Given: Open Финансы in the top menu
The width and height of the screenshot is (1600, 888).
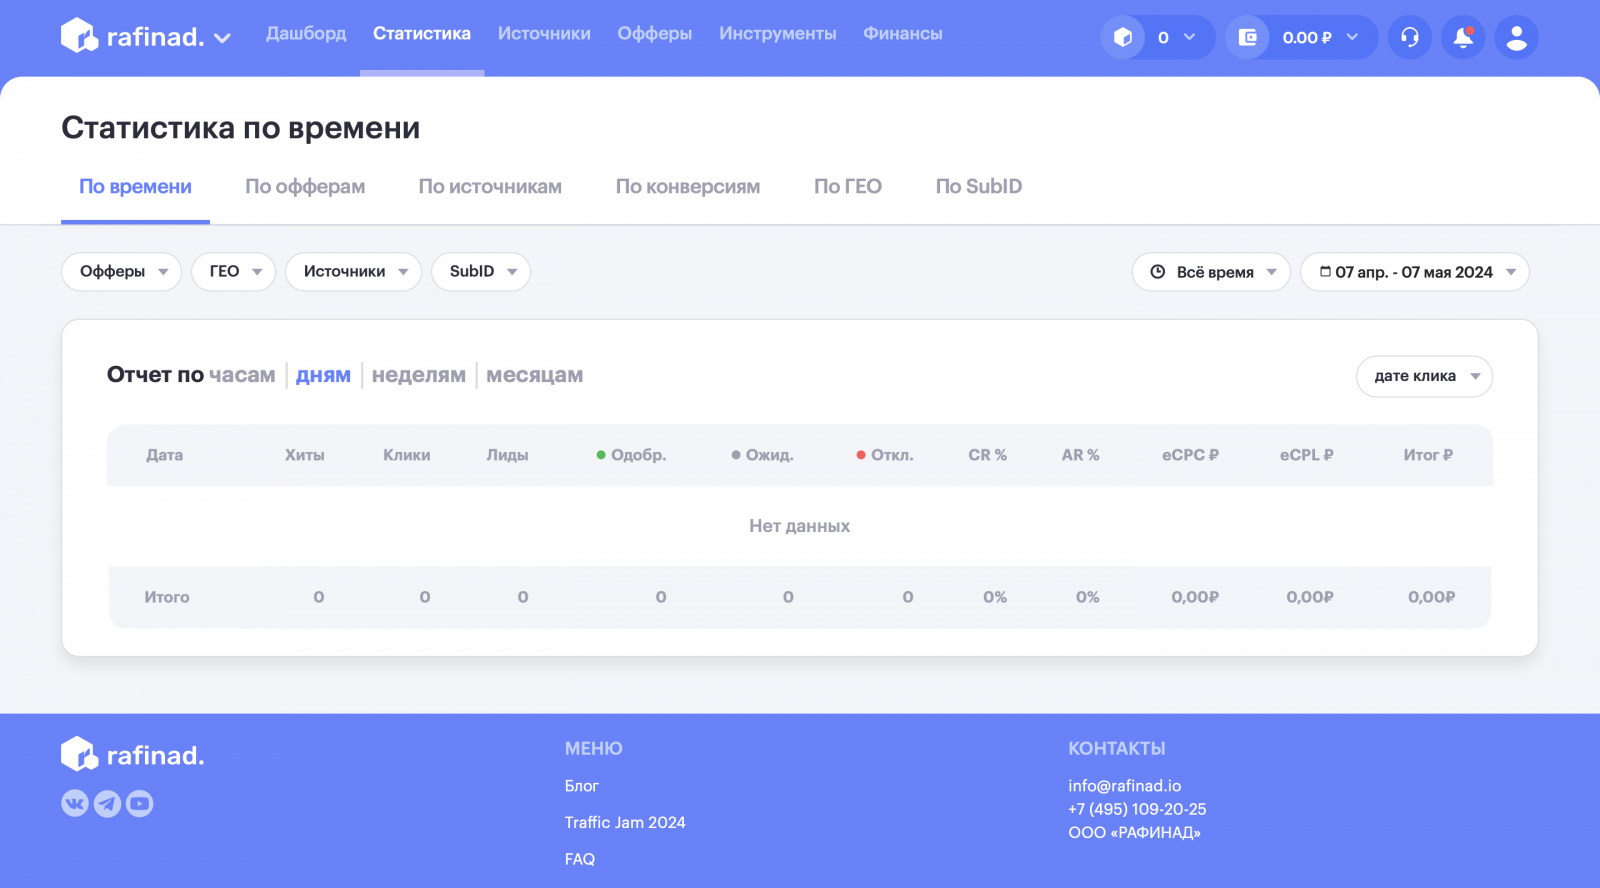Looking at the screenshot, I should pyautogui.click(x=902, y=34).
